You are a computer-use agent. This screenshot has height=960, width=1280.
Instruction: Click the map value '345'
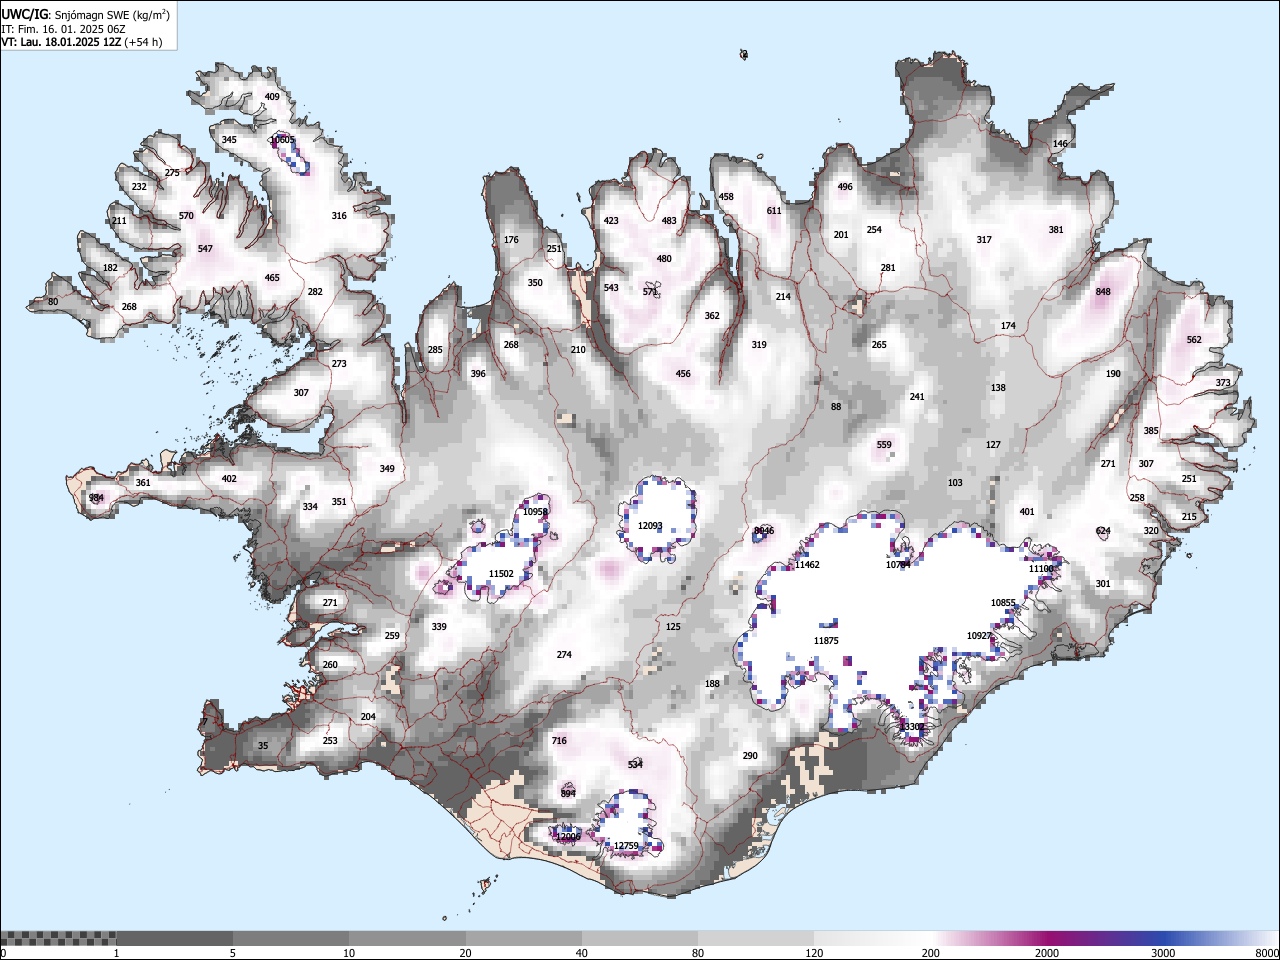[x=229, y=140]
